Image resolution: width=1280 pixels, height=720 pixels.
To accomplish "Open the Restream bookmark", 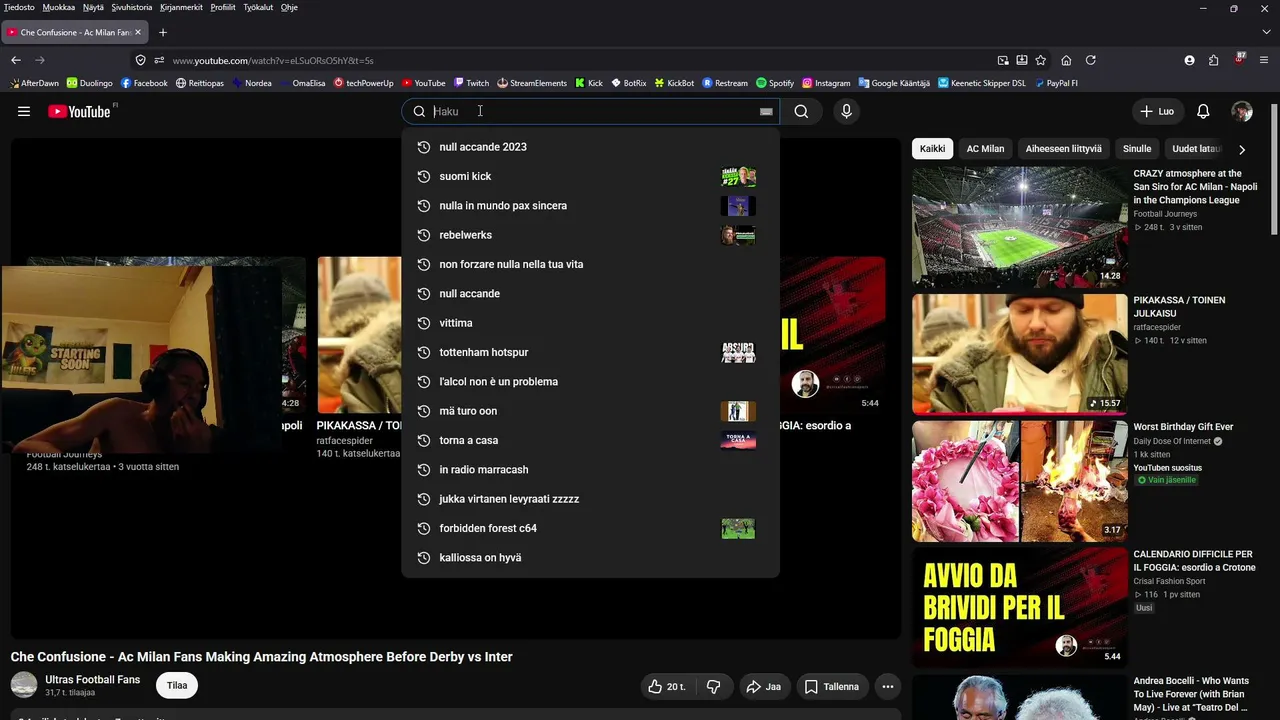I will (x=725, y=83).
